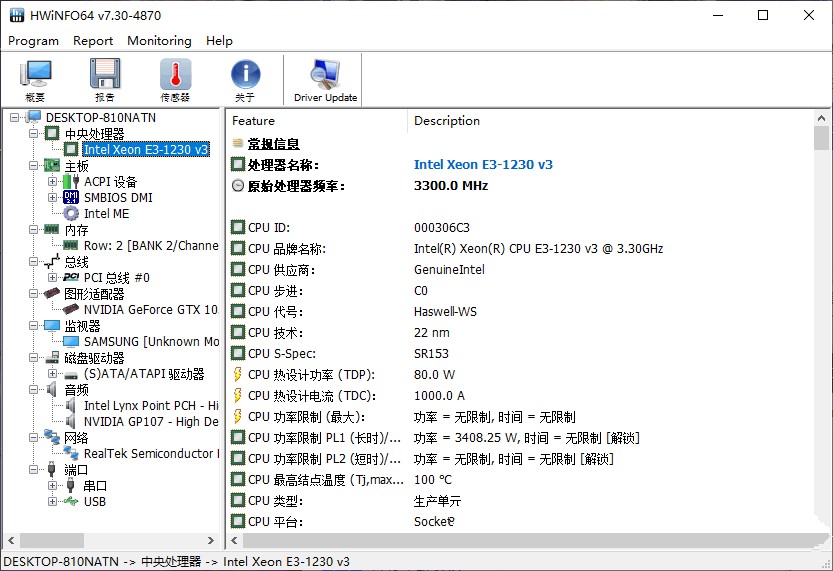Click the 磁盘驱动器 disk drive icon
833x571 pixels.
pos(52,357)
